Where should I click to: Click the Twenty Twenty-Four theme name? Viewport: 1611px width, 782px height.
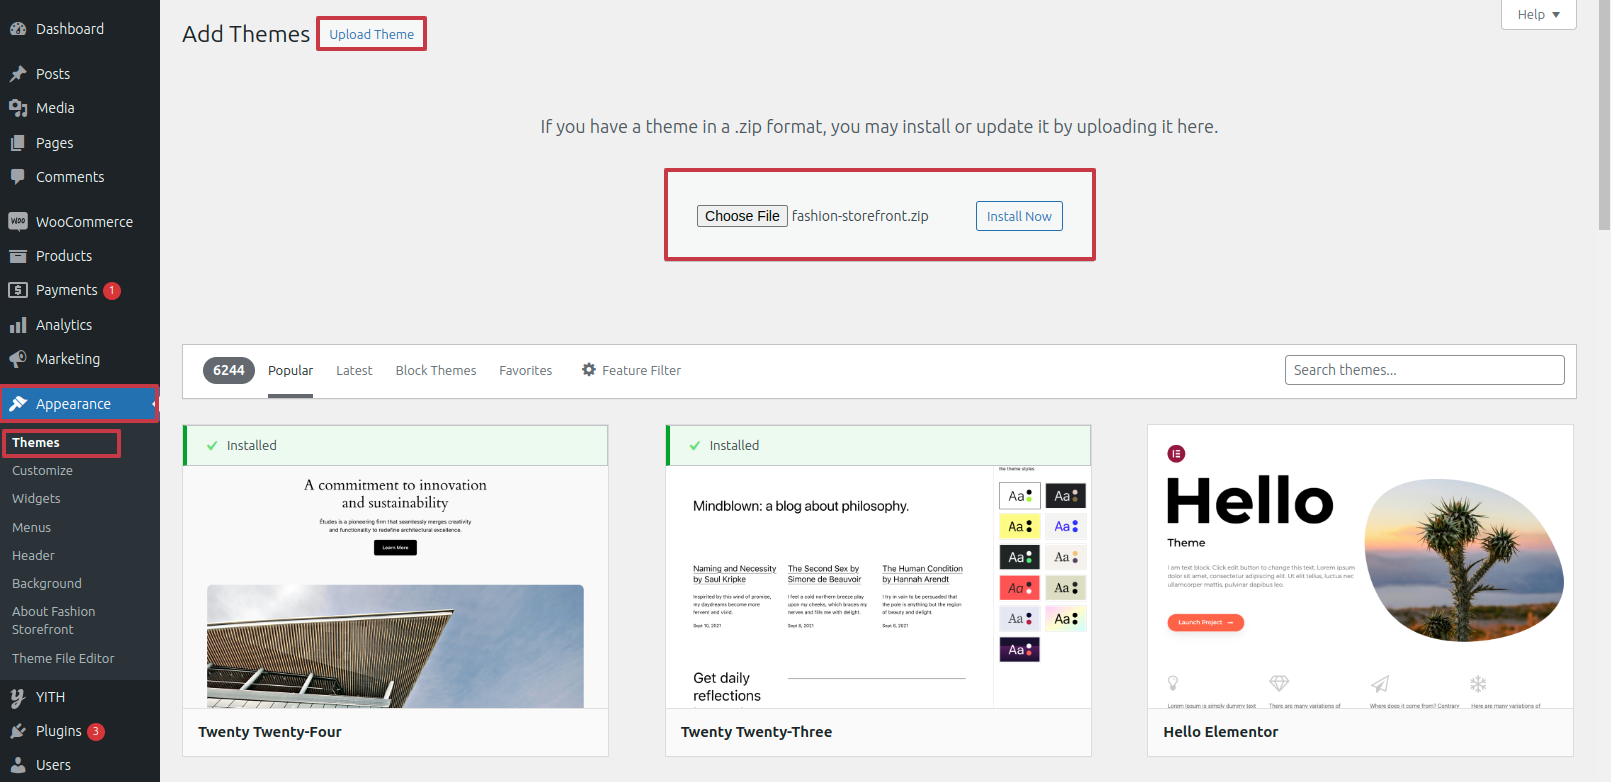[270, 732]
